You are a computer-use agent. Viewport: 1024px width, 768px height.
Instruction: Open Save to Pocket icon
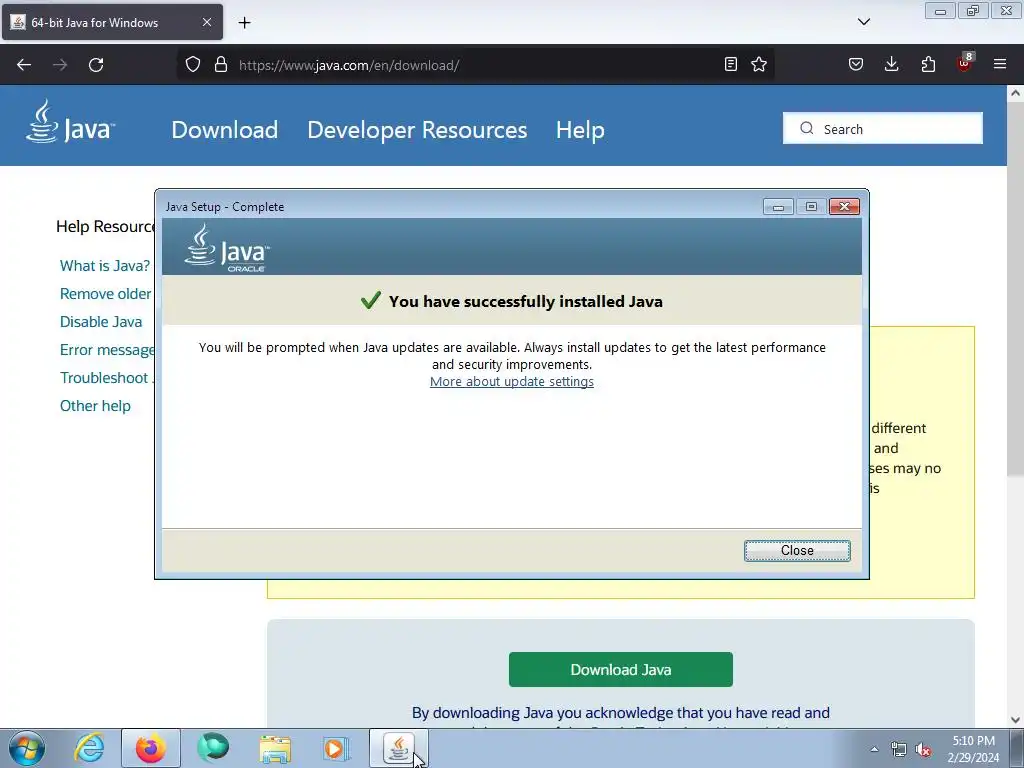tap(856, 65)
